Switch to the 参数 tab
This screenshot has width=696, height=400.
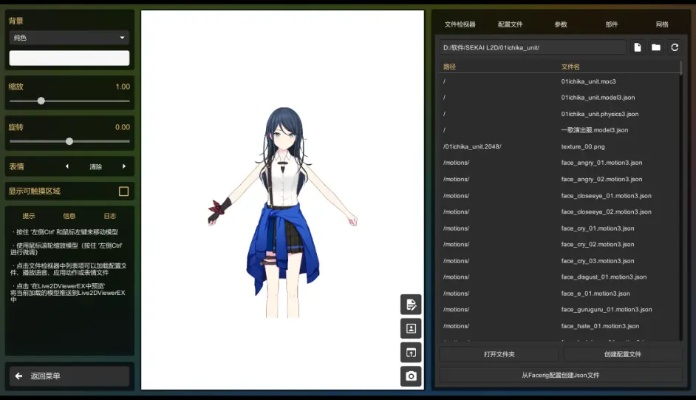click(x=561, y=24)
